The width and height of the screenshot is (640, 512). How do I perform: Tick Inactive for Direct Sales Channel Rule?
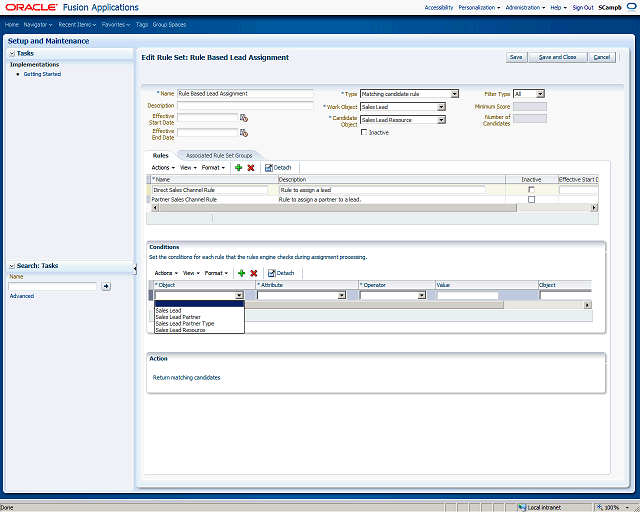pos(531,189)
